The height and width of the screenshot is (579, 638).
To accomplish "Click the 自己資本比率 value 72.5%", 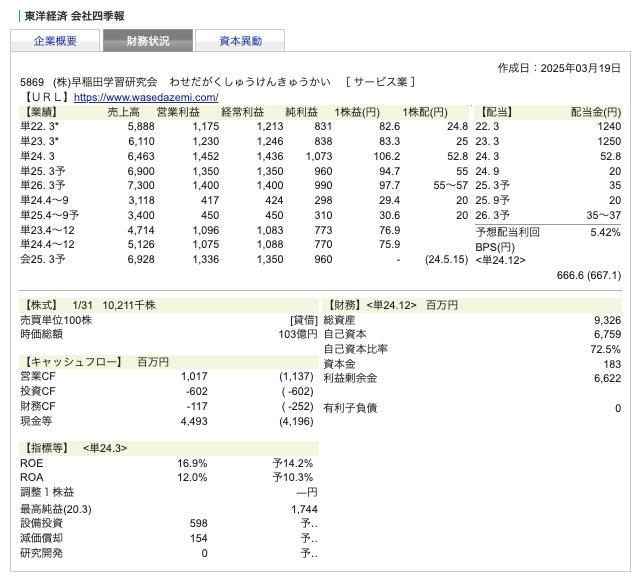I will point(605,349).
